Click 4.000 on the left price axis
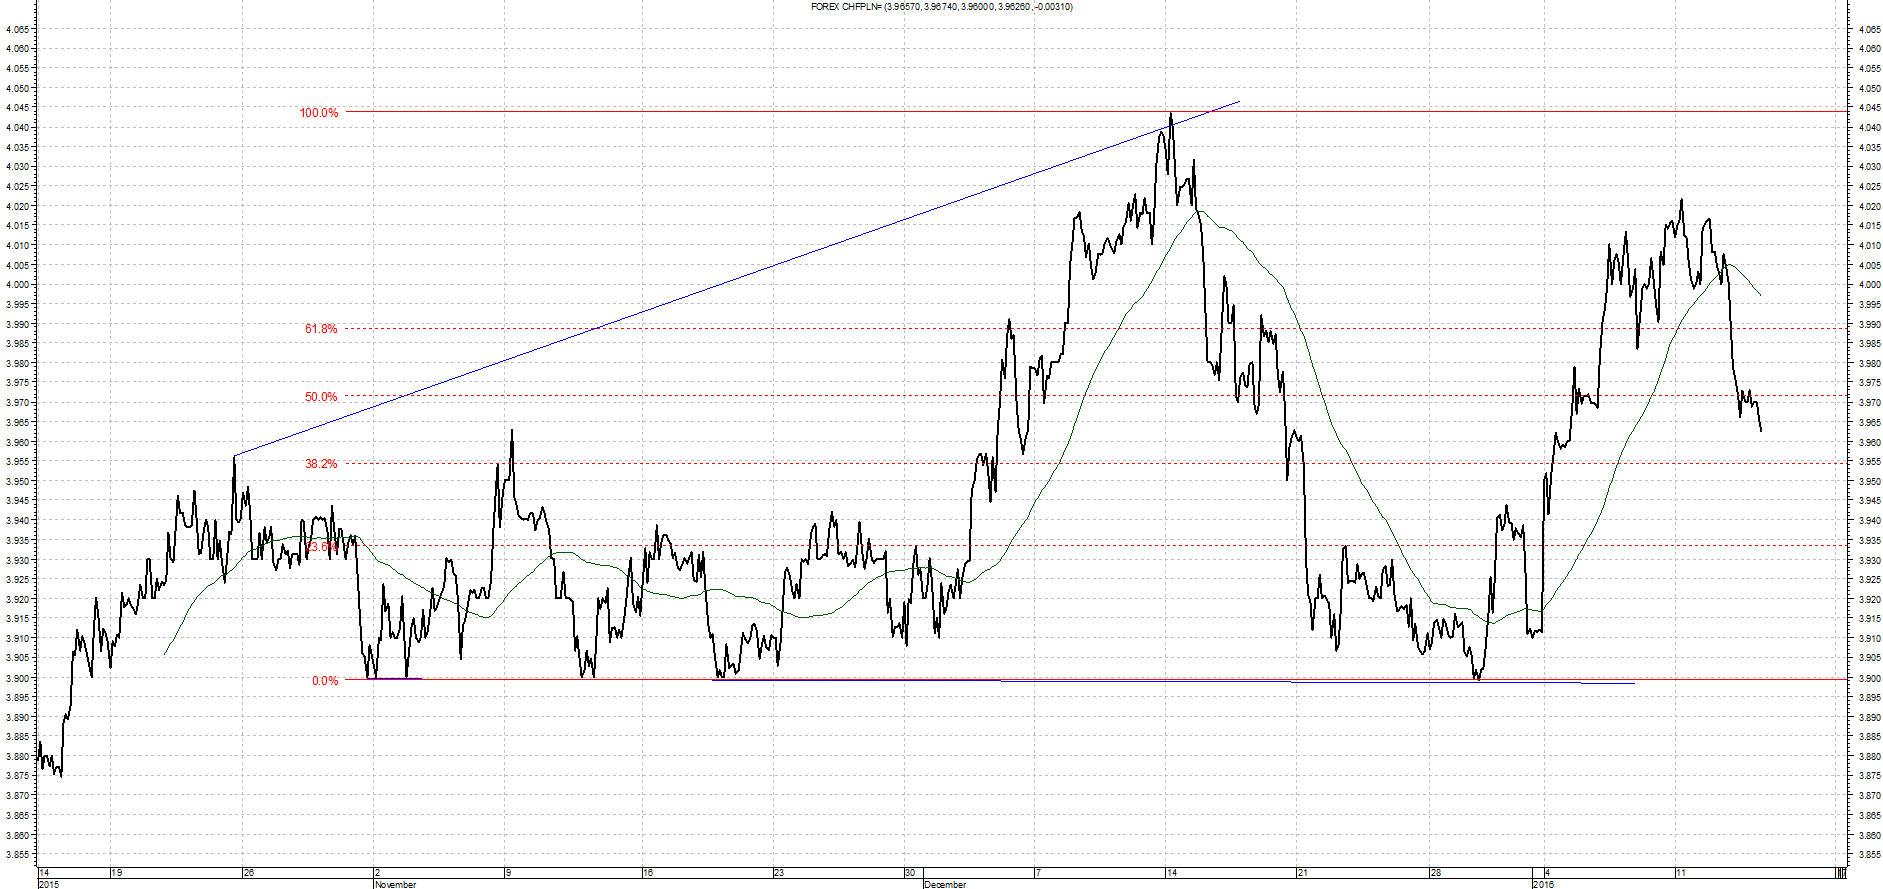 point(18,285)
